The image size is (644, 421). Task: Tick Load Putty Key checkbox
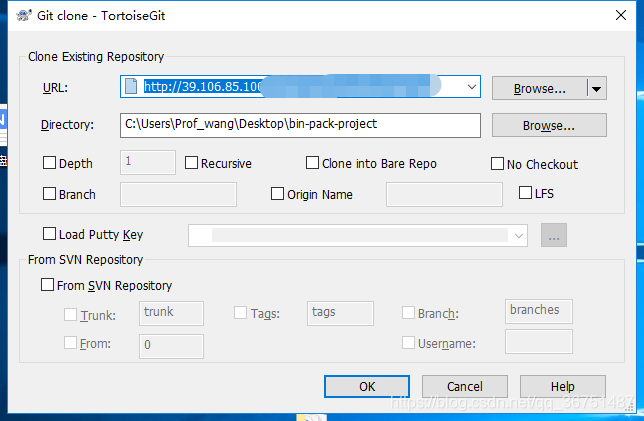point(49,234)
